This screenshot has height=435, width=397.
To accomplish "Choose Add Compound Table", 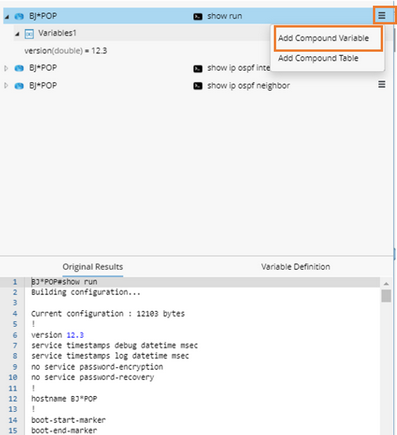I will coord(318,58).
